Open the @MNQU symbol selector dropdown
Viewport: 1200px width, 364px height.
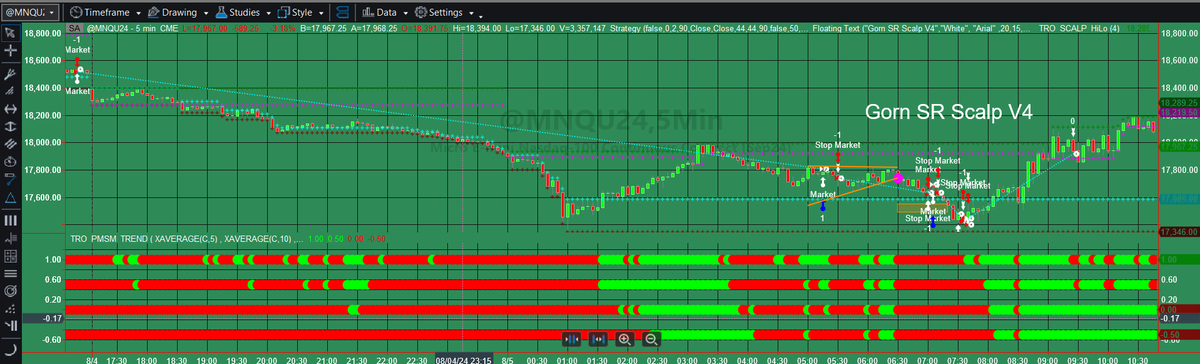pos(31,13)
